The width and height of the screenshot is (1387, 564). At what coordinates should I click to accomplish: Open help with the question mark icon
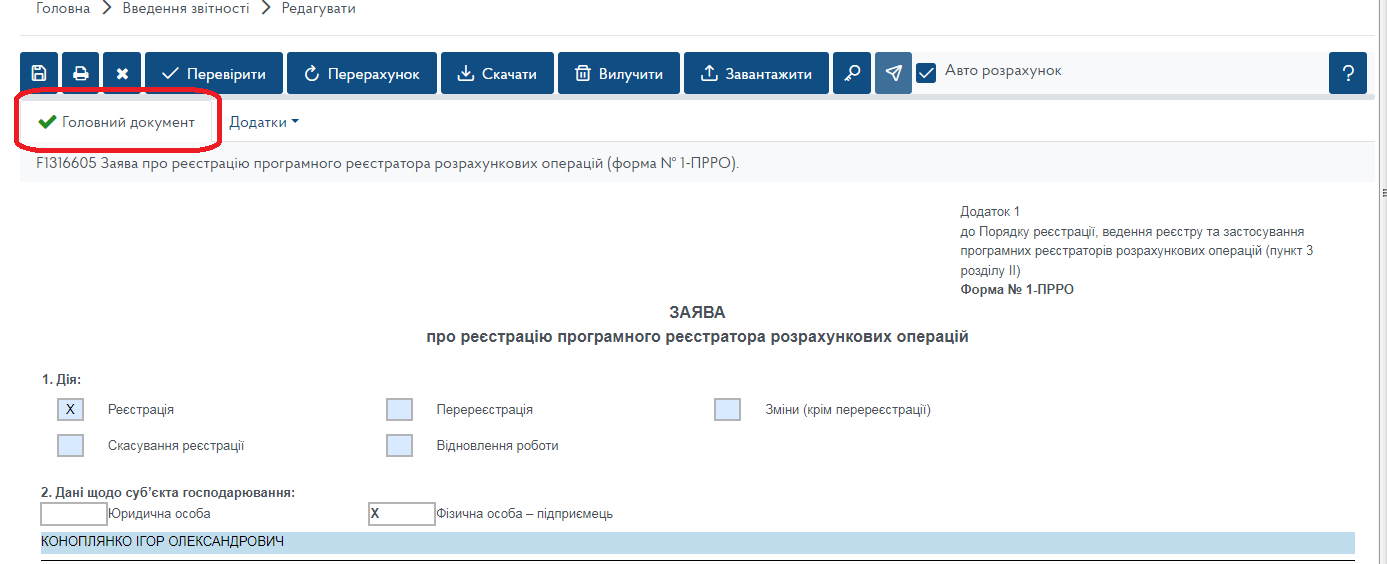coord(1348,73)
